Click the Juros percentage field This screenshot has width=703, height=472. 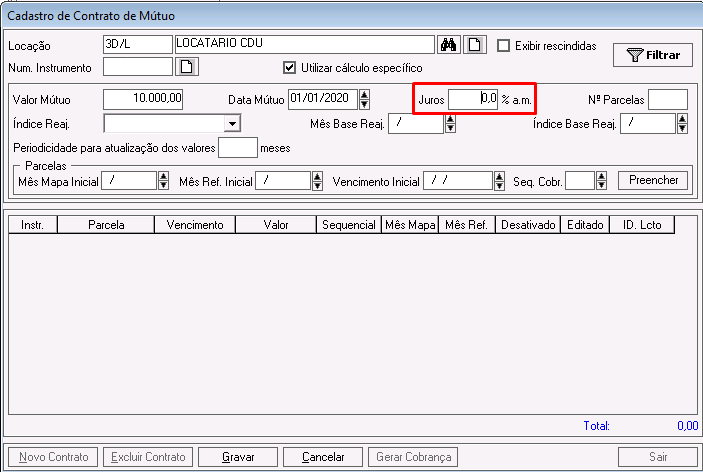pos(473,99)
